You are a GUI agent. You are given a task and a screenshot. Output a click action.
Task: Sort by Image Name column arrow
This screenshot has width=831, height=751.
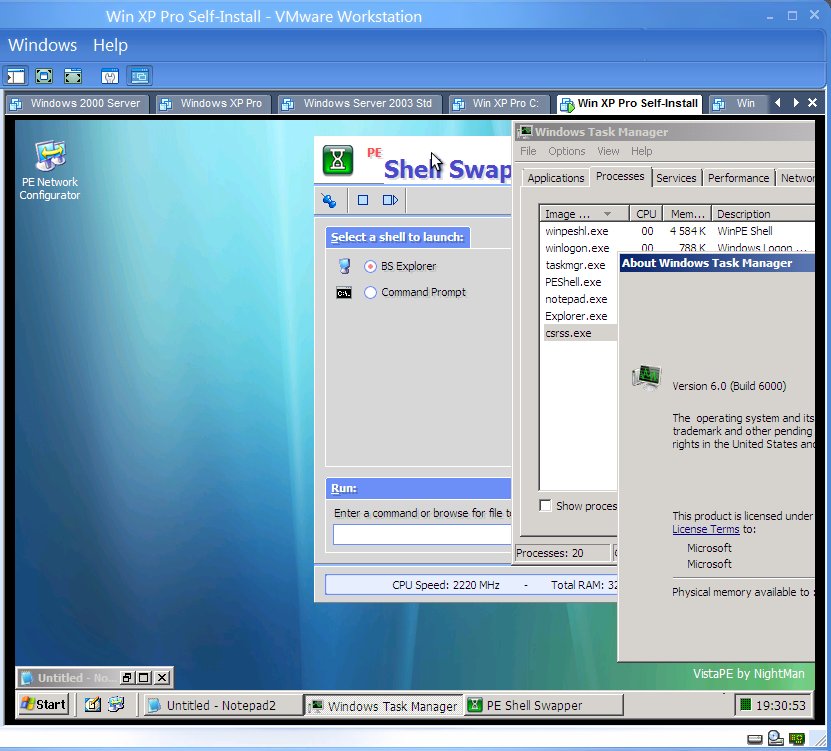pos(607,214)
